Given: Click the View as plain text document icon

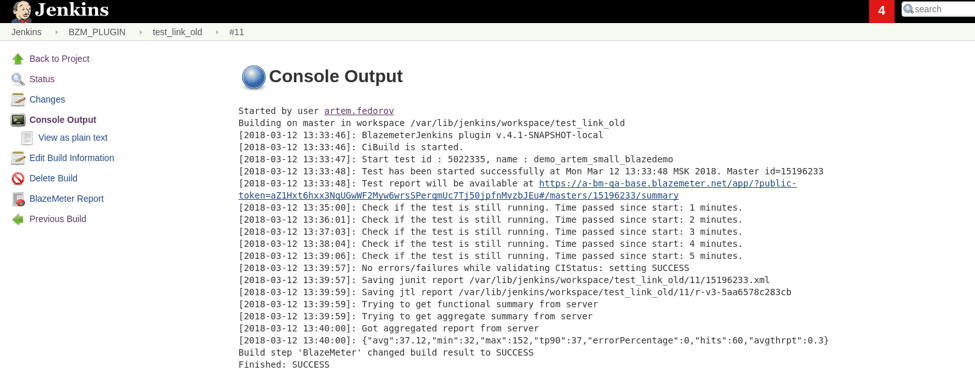Looking at the screenshot, I should (27, 137).
